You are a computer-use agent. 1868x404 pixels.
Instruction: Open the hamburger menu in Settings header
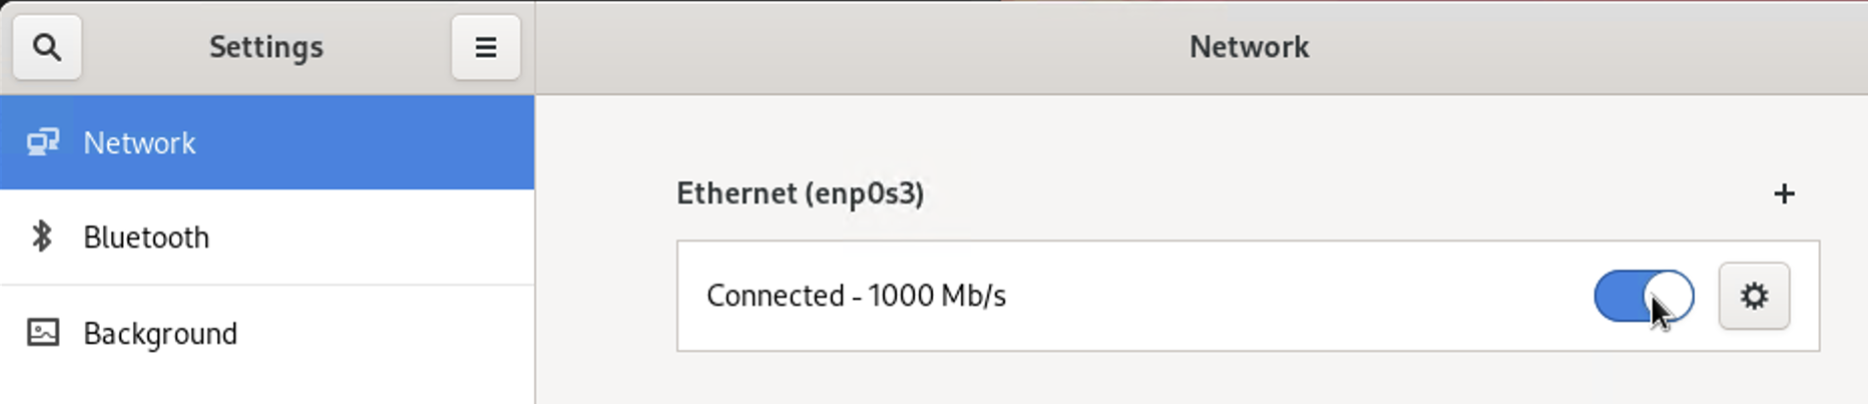485,47
